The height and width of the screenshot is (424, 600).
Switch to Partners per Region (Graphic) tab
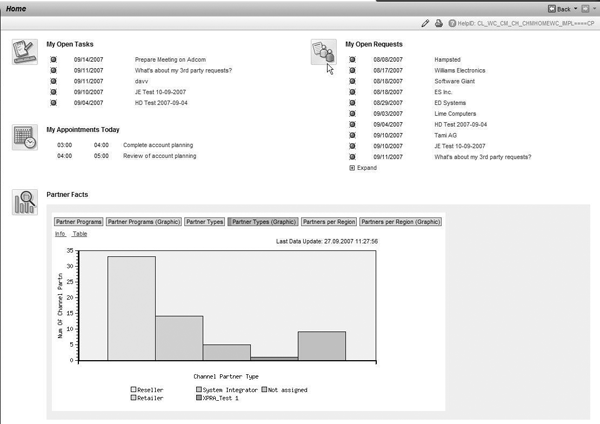[x=401, y=222]
